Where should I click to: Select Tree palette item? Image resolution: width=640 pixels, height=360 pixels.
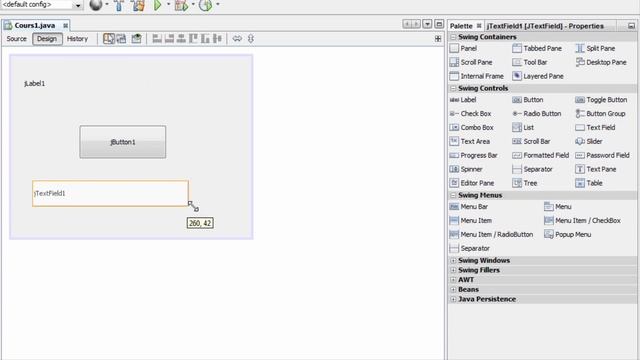tap(525, 183)
